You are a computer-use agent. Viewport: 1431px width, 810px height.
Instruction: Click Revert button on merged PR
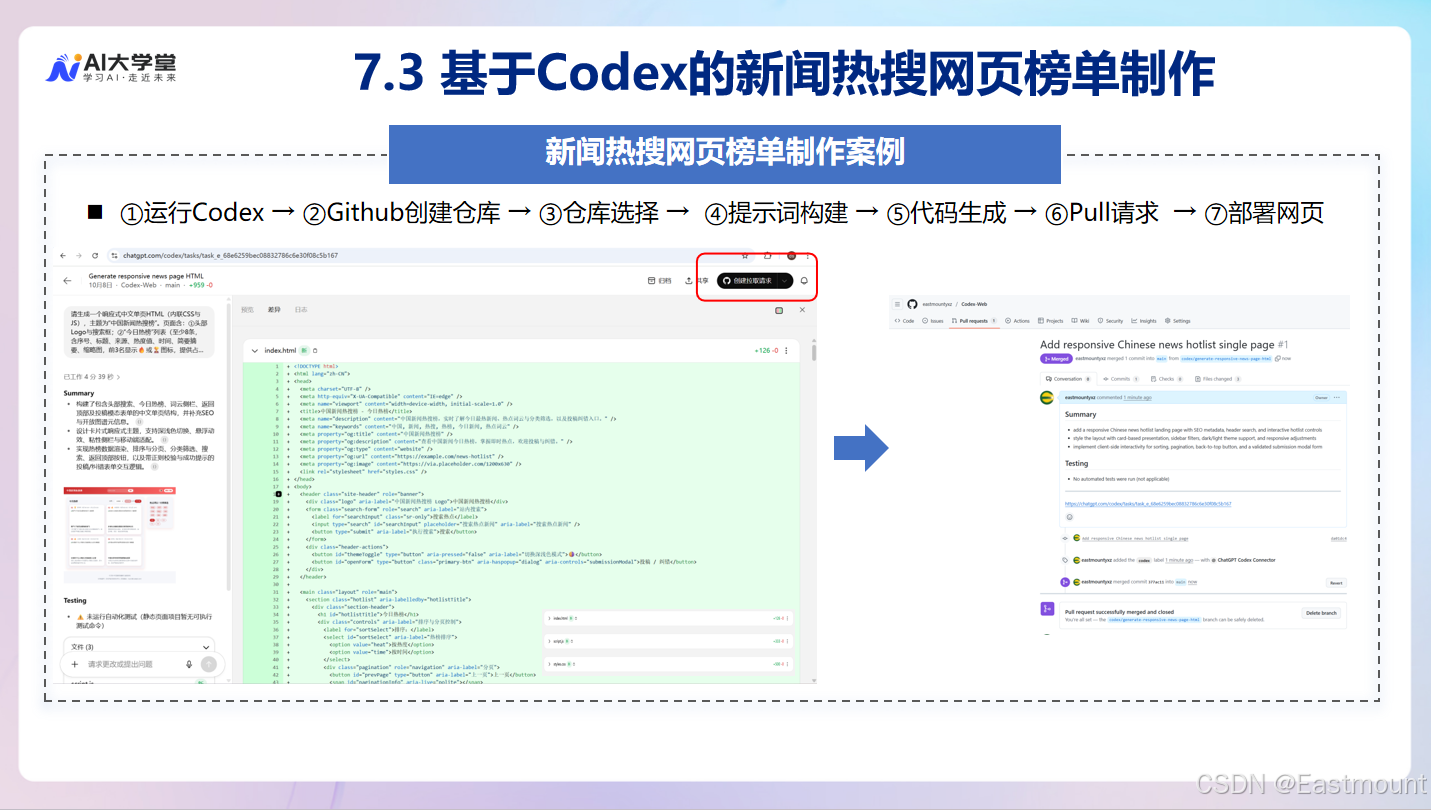(1336, 583)
